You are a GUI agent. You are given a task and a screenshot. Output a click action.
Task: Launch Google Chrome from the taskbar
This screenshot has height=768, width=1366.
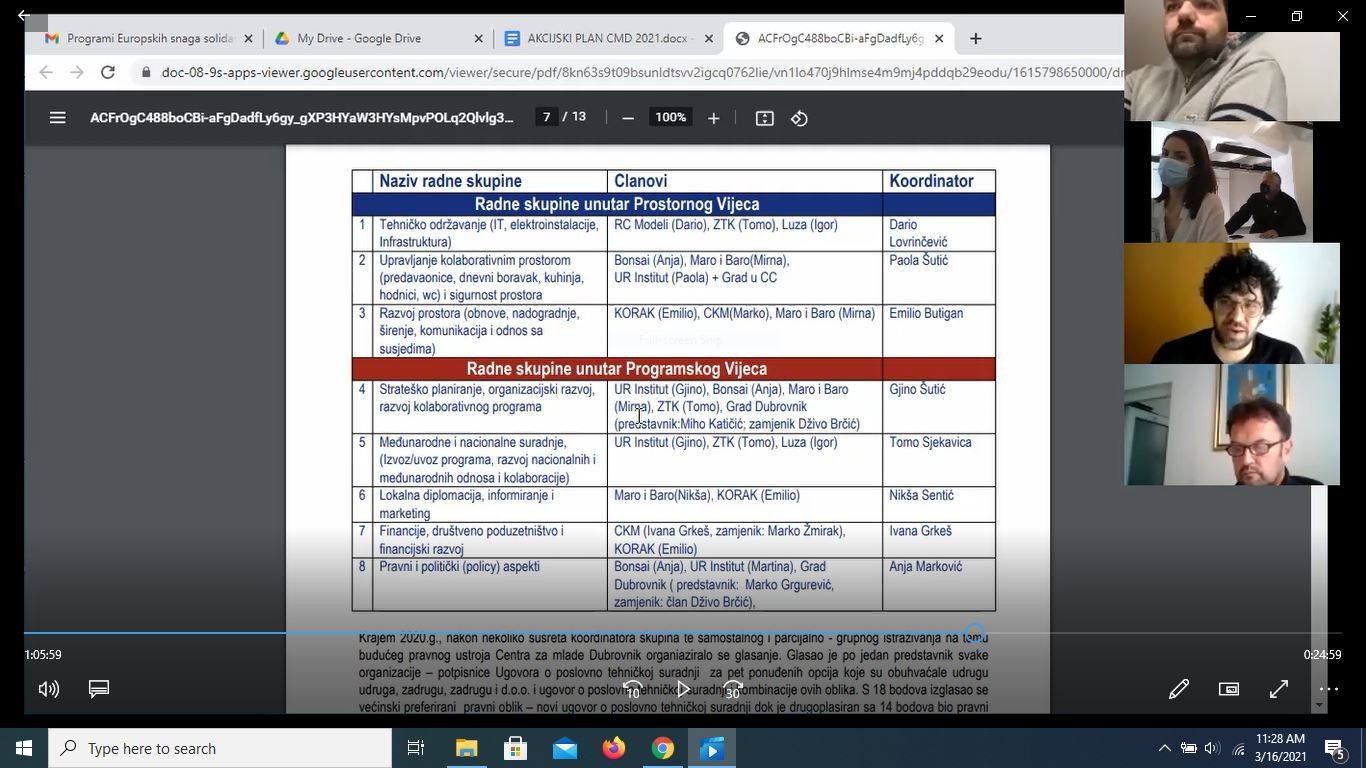click(x=663, y=748)
